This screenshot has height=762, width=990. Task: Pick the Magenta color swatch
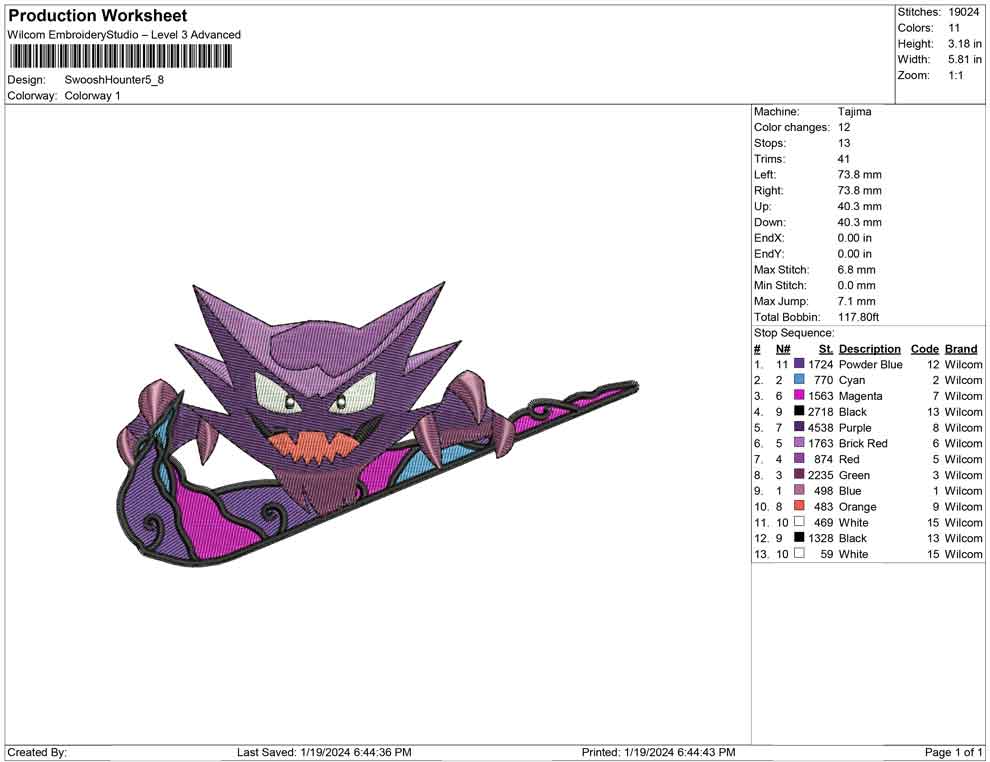pos(799,395)
